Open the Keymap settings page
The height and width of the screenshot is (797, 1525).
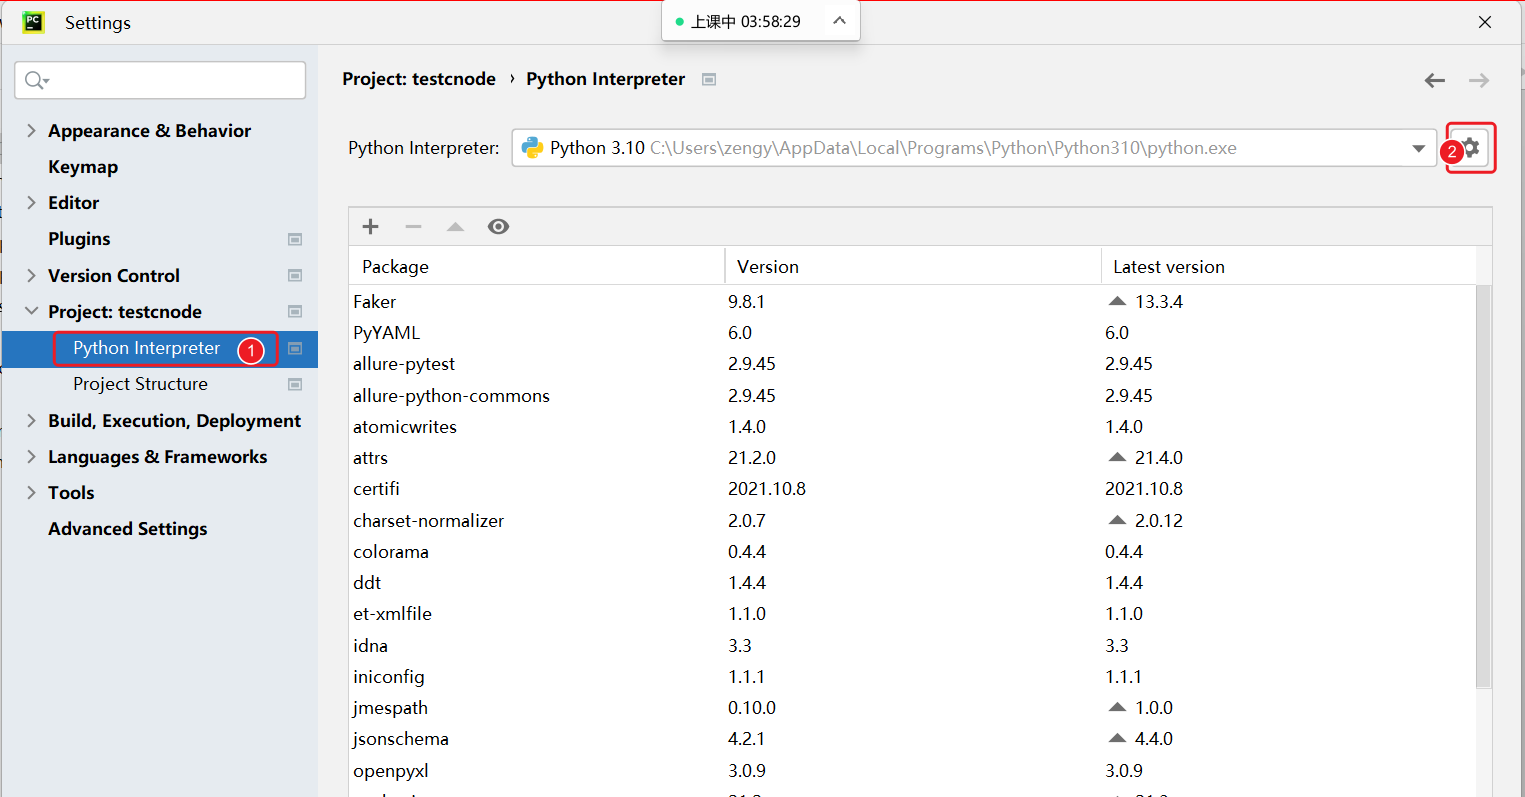(83, 167)
